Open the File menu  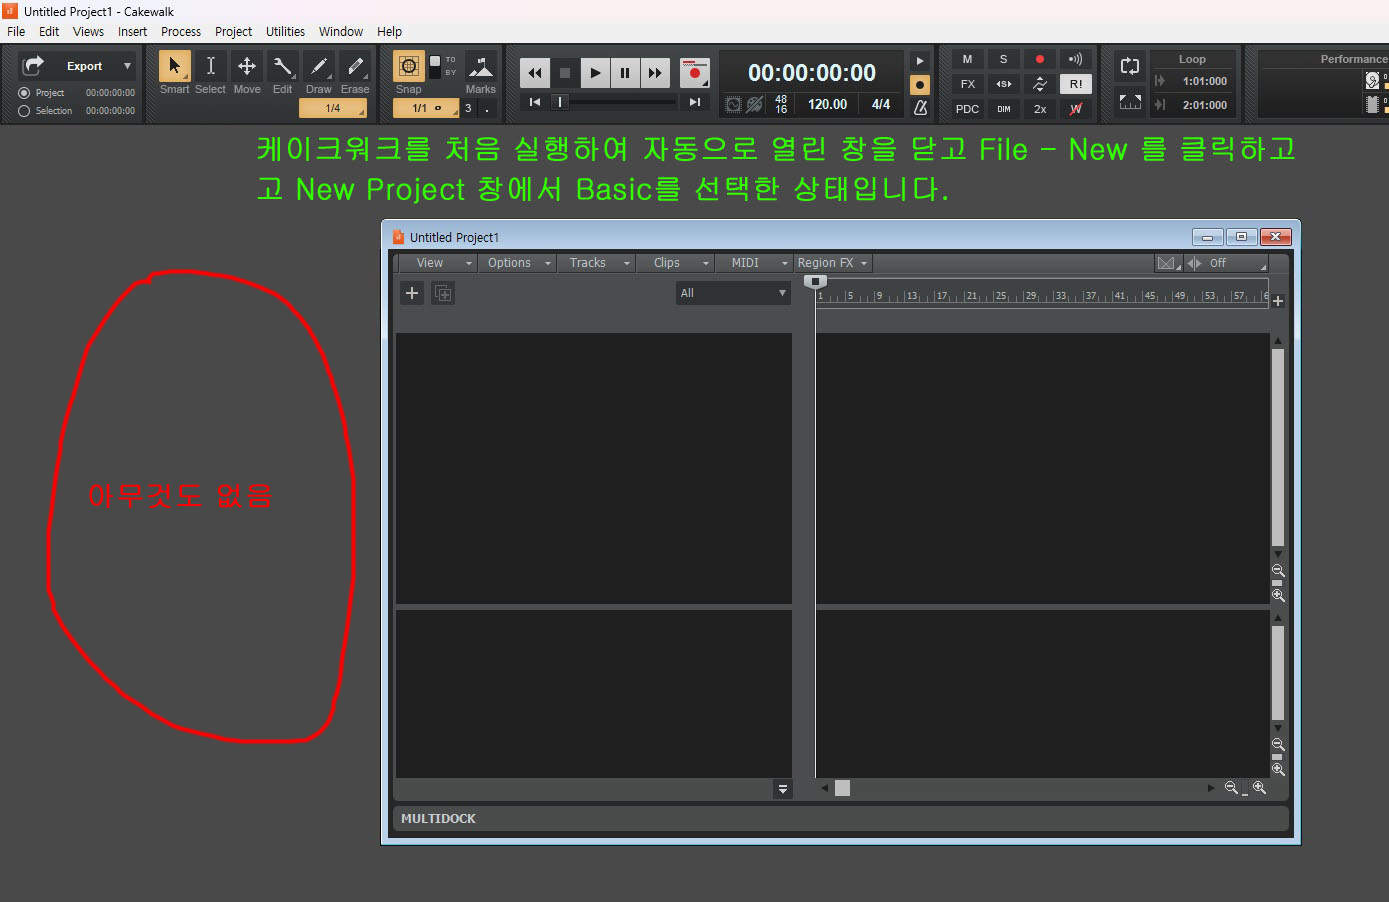(16, 31)
